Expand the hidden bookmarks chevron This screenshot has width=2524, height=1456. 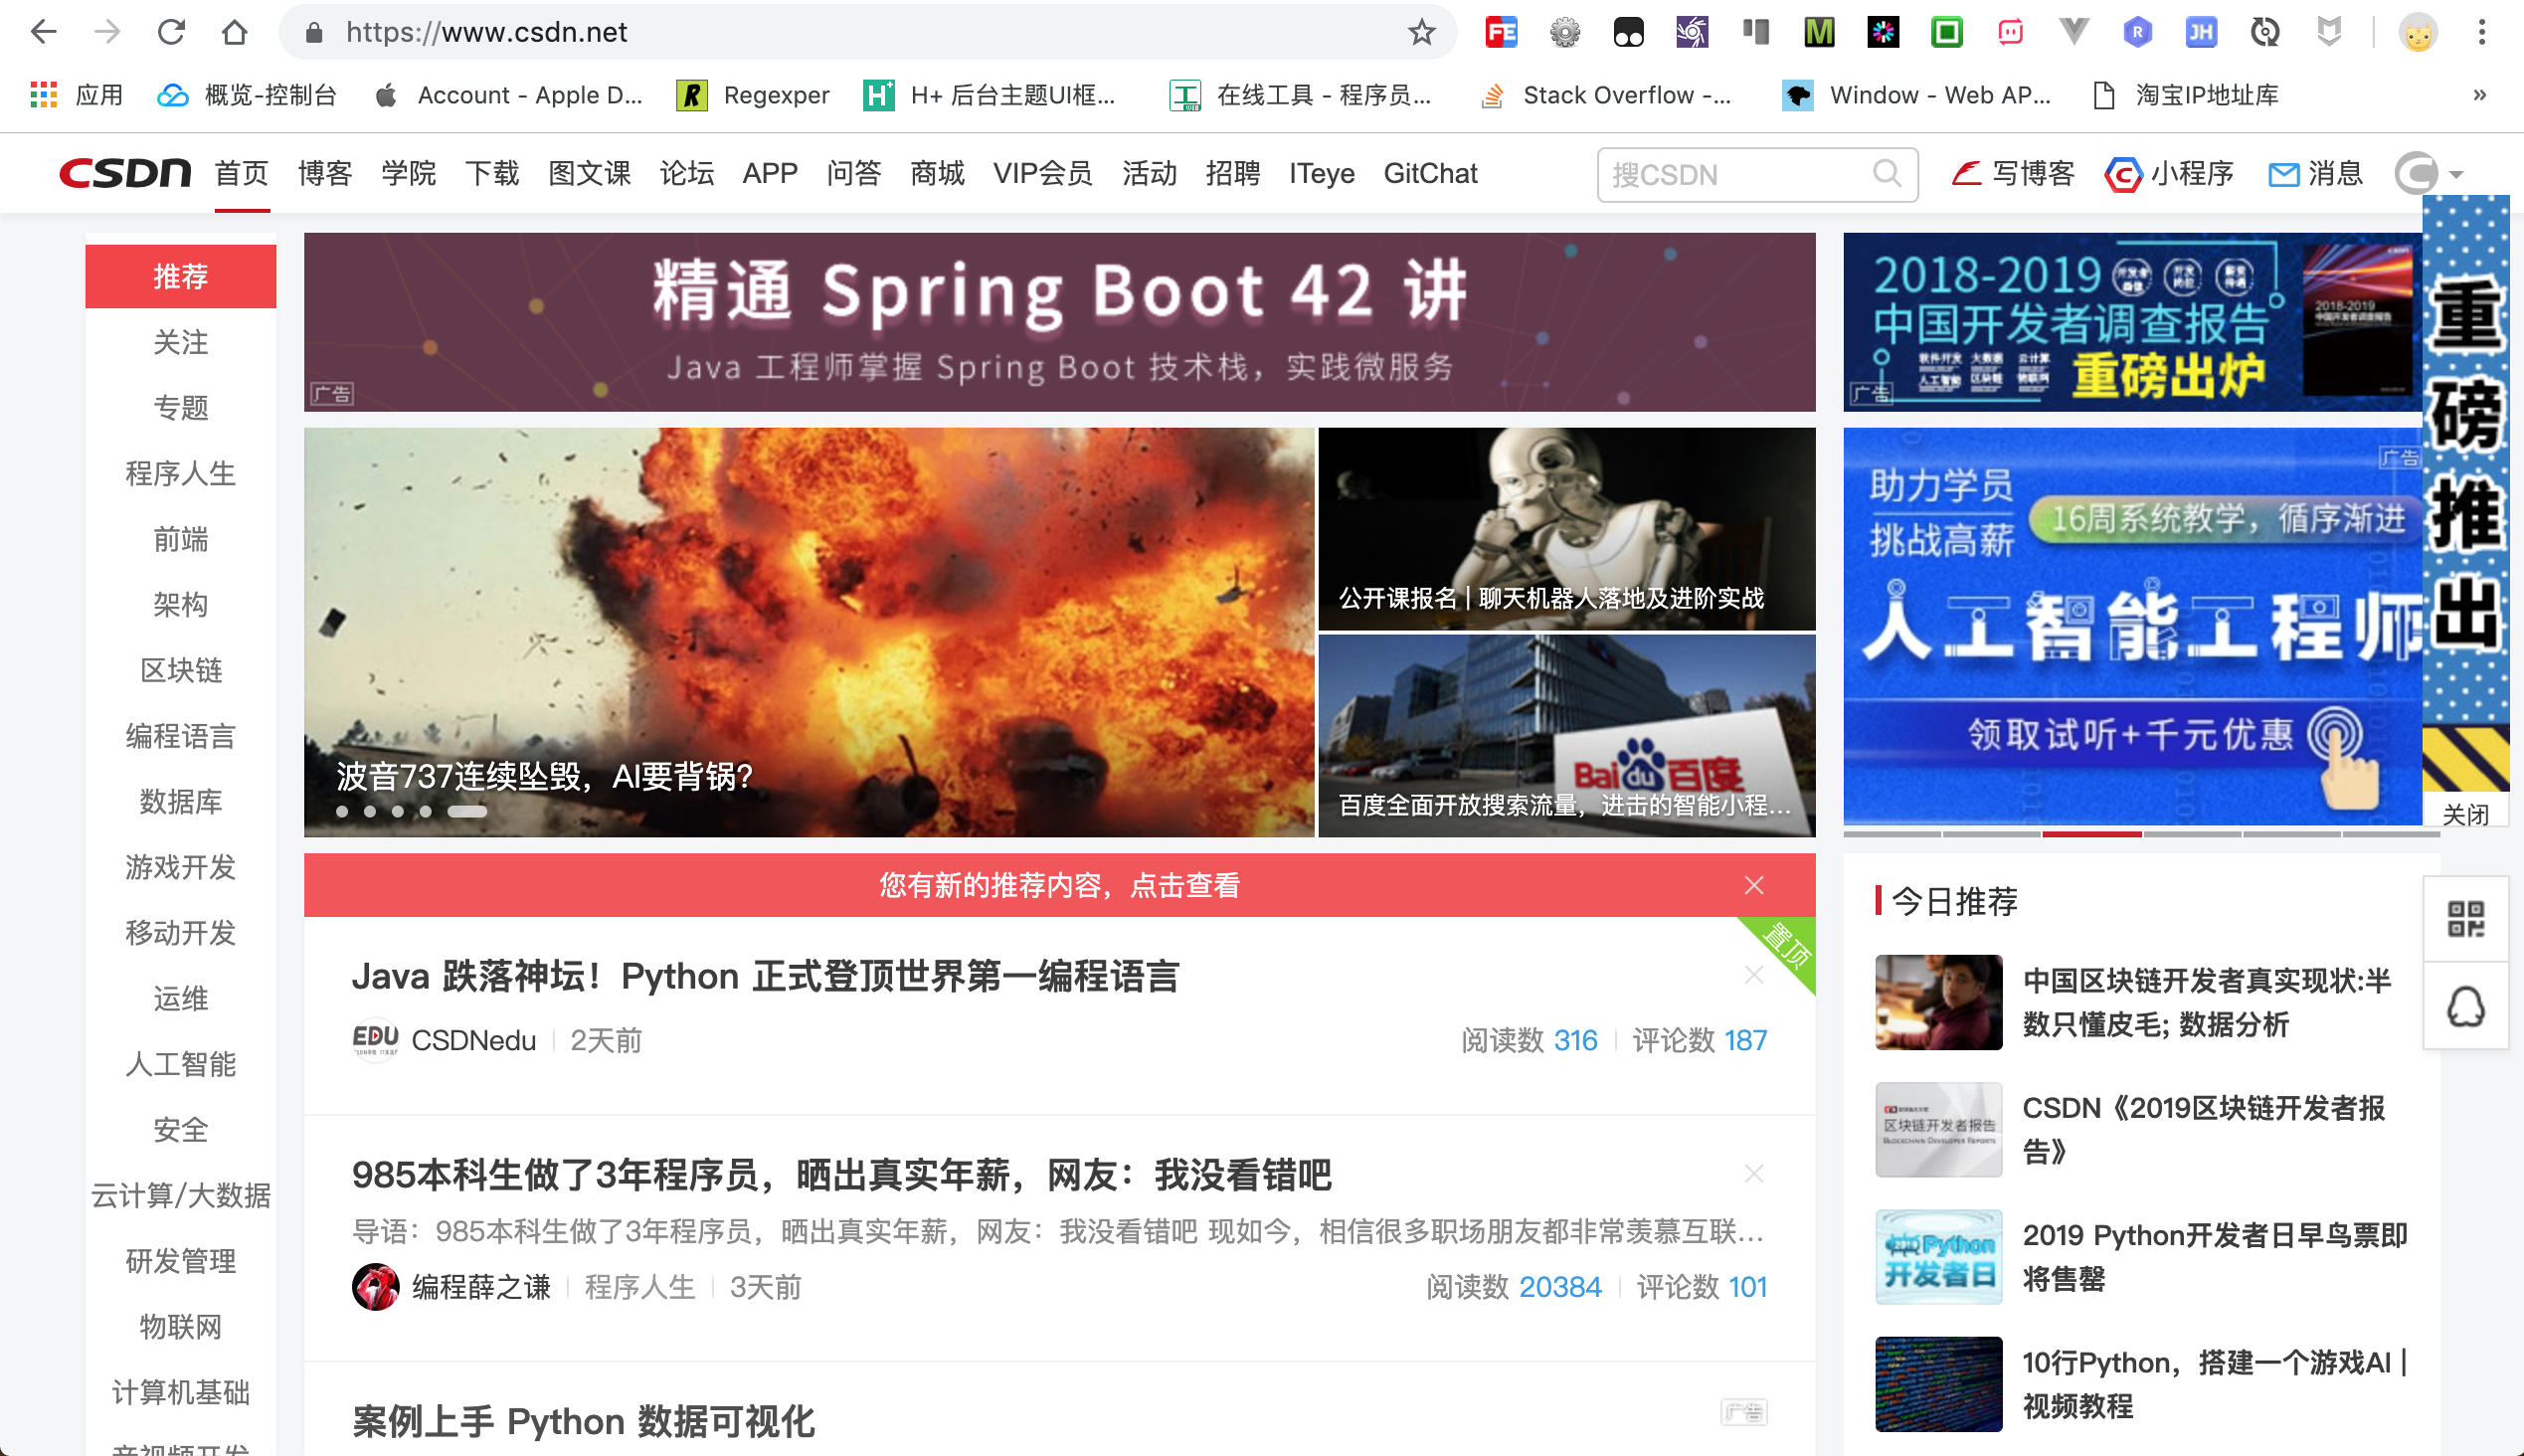click(2479, 95)
